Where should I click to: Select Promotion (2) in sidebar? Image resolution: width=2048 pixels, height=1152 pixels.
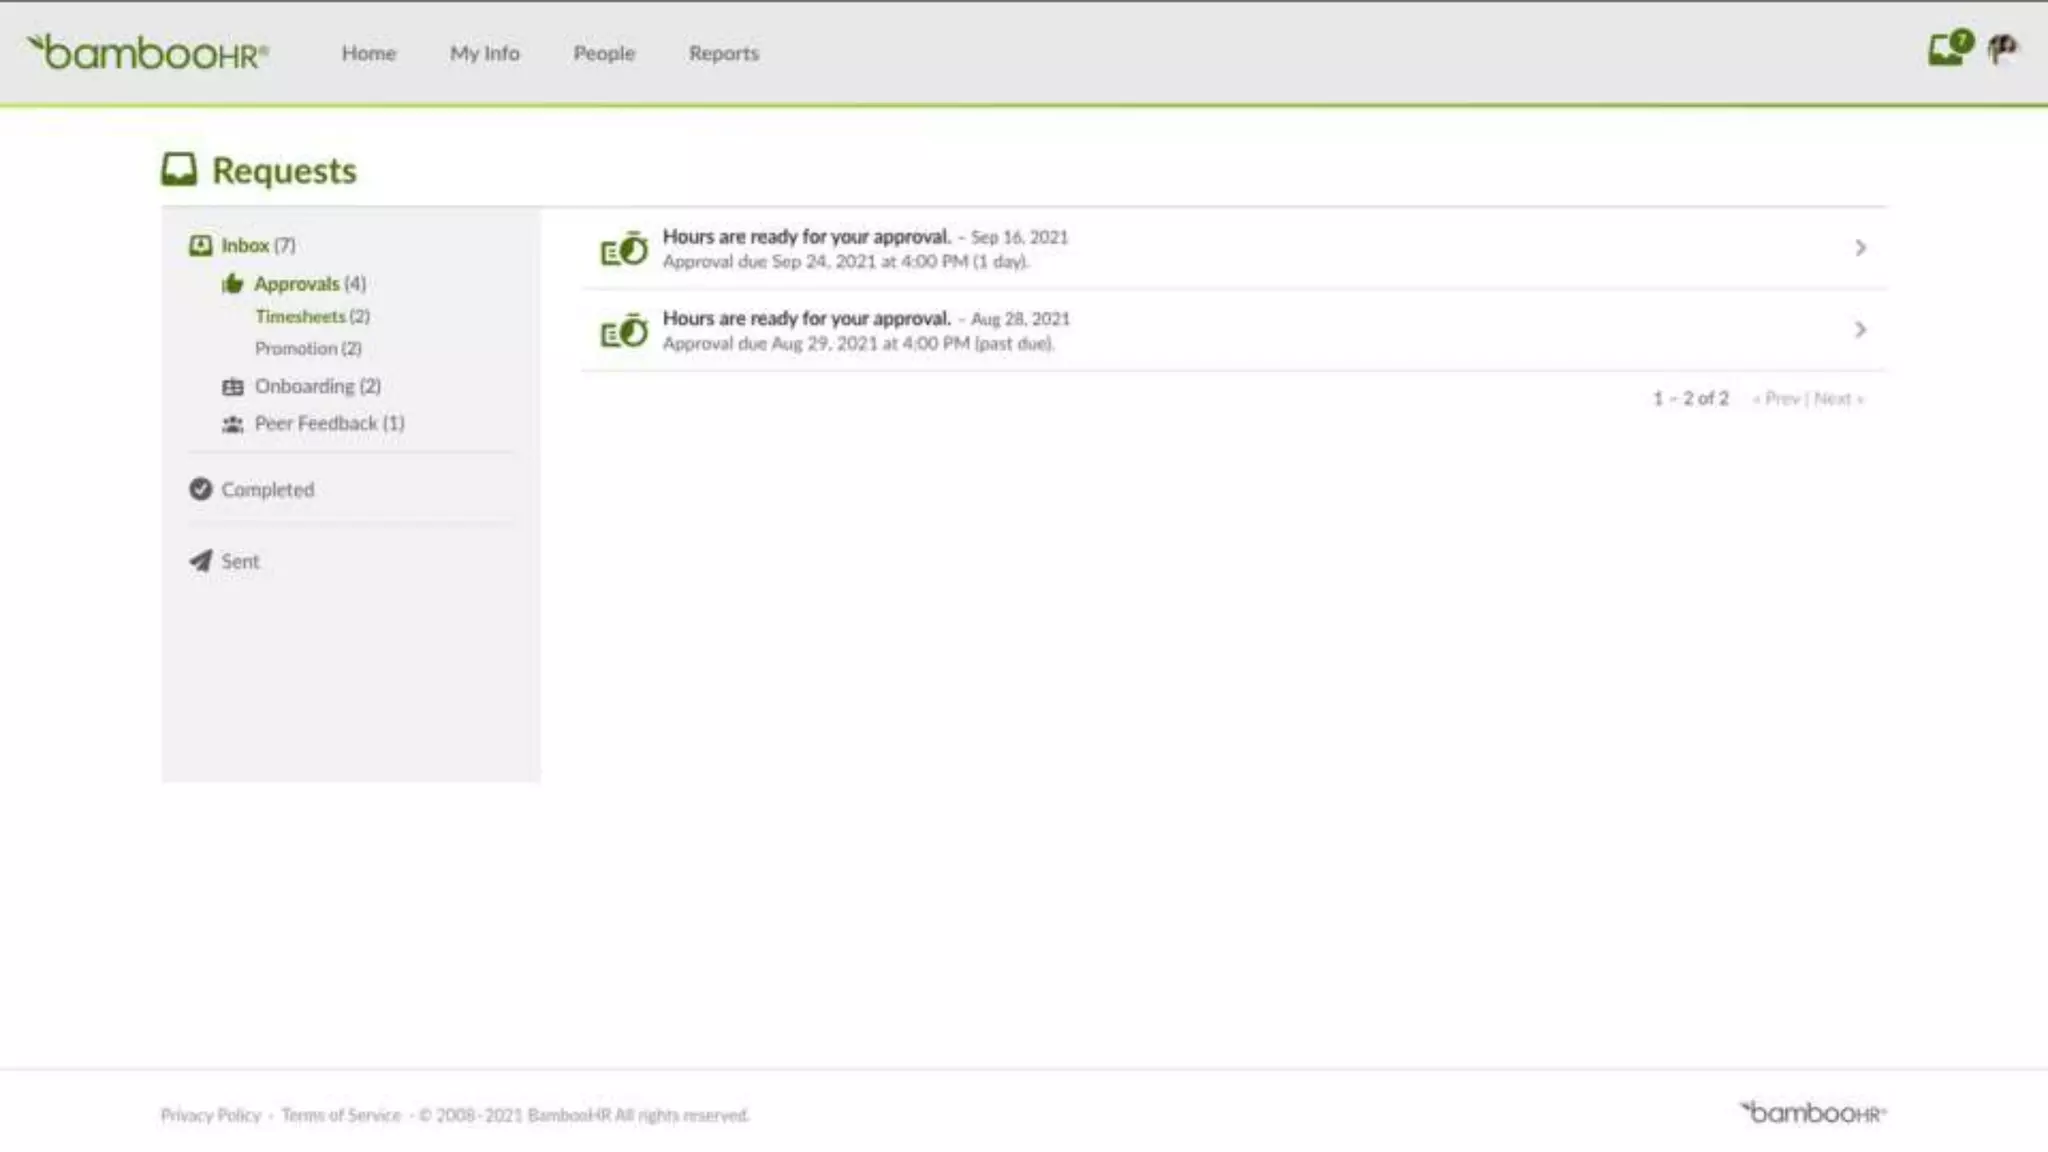308,348
